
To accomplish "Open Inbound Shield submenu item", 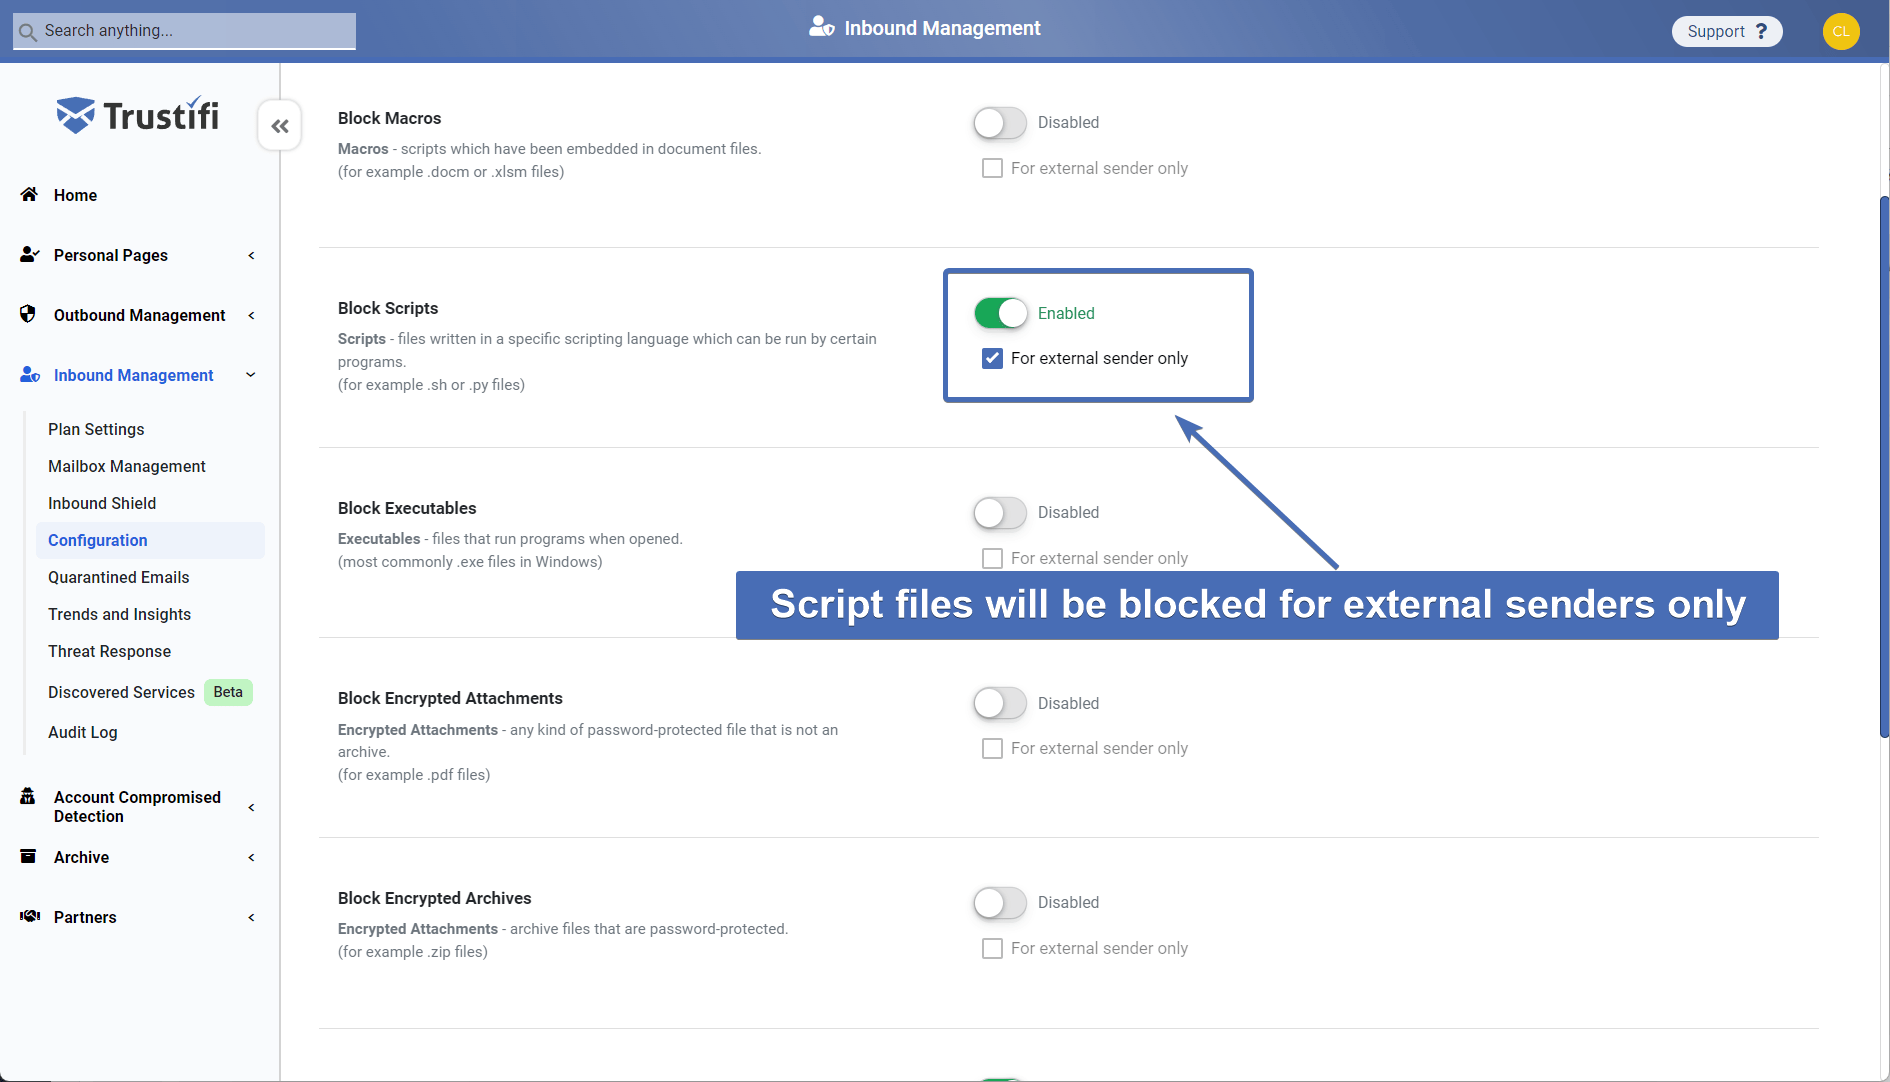I will pos(102,503).
